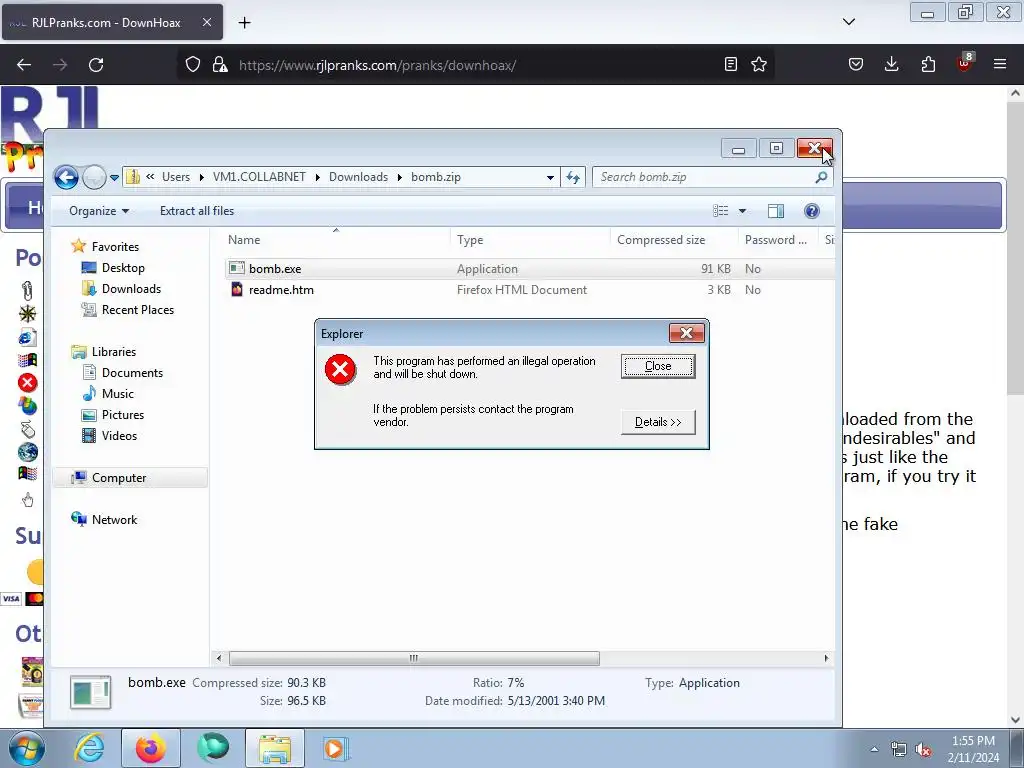Click Details >> button in error dialog

[x=658, y=422]
